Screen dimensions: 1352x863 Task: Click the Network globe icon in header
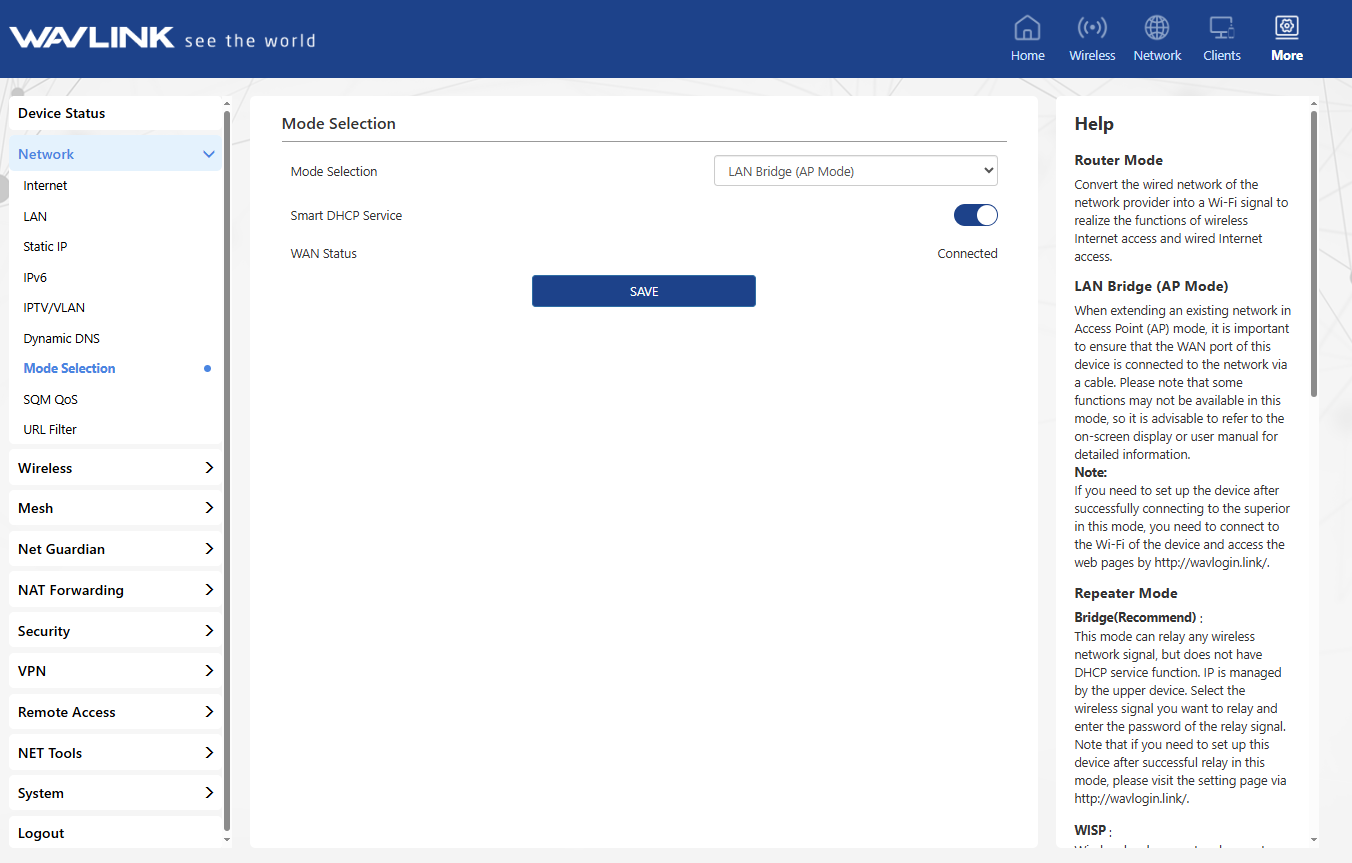[x=1157, y=28]
